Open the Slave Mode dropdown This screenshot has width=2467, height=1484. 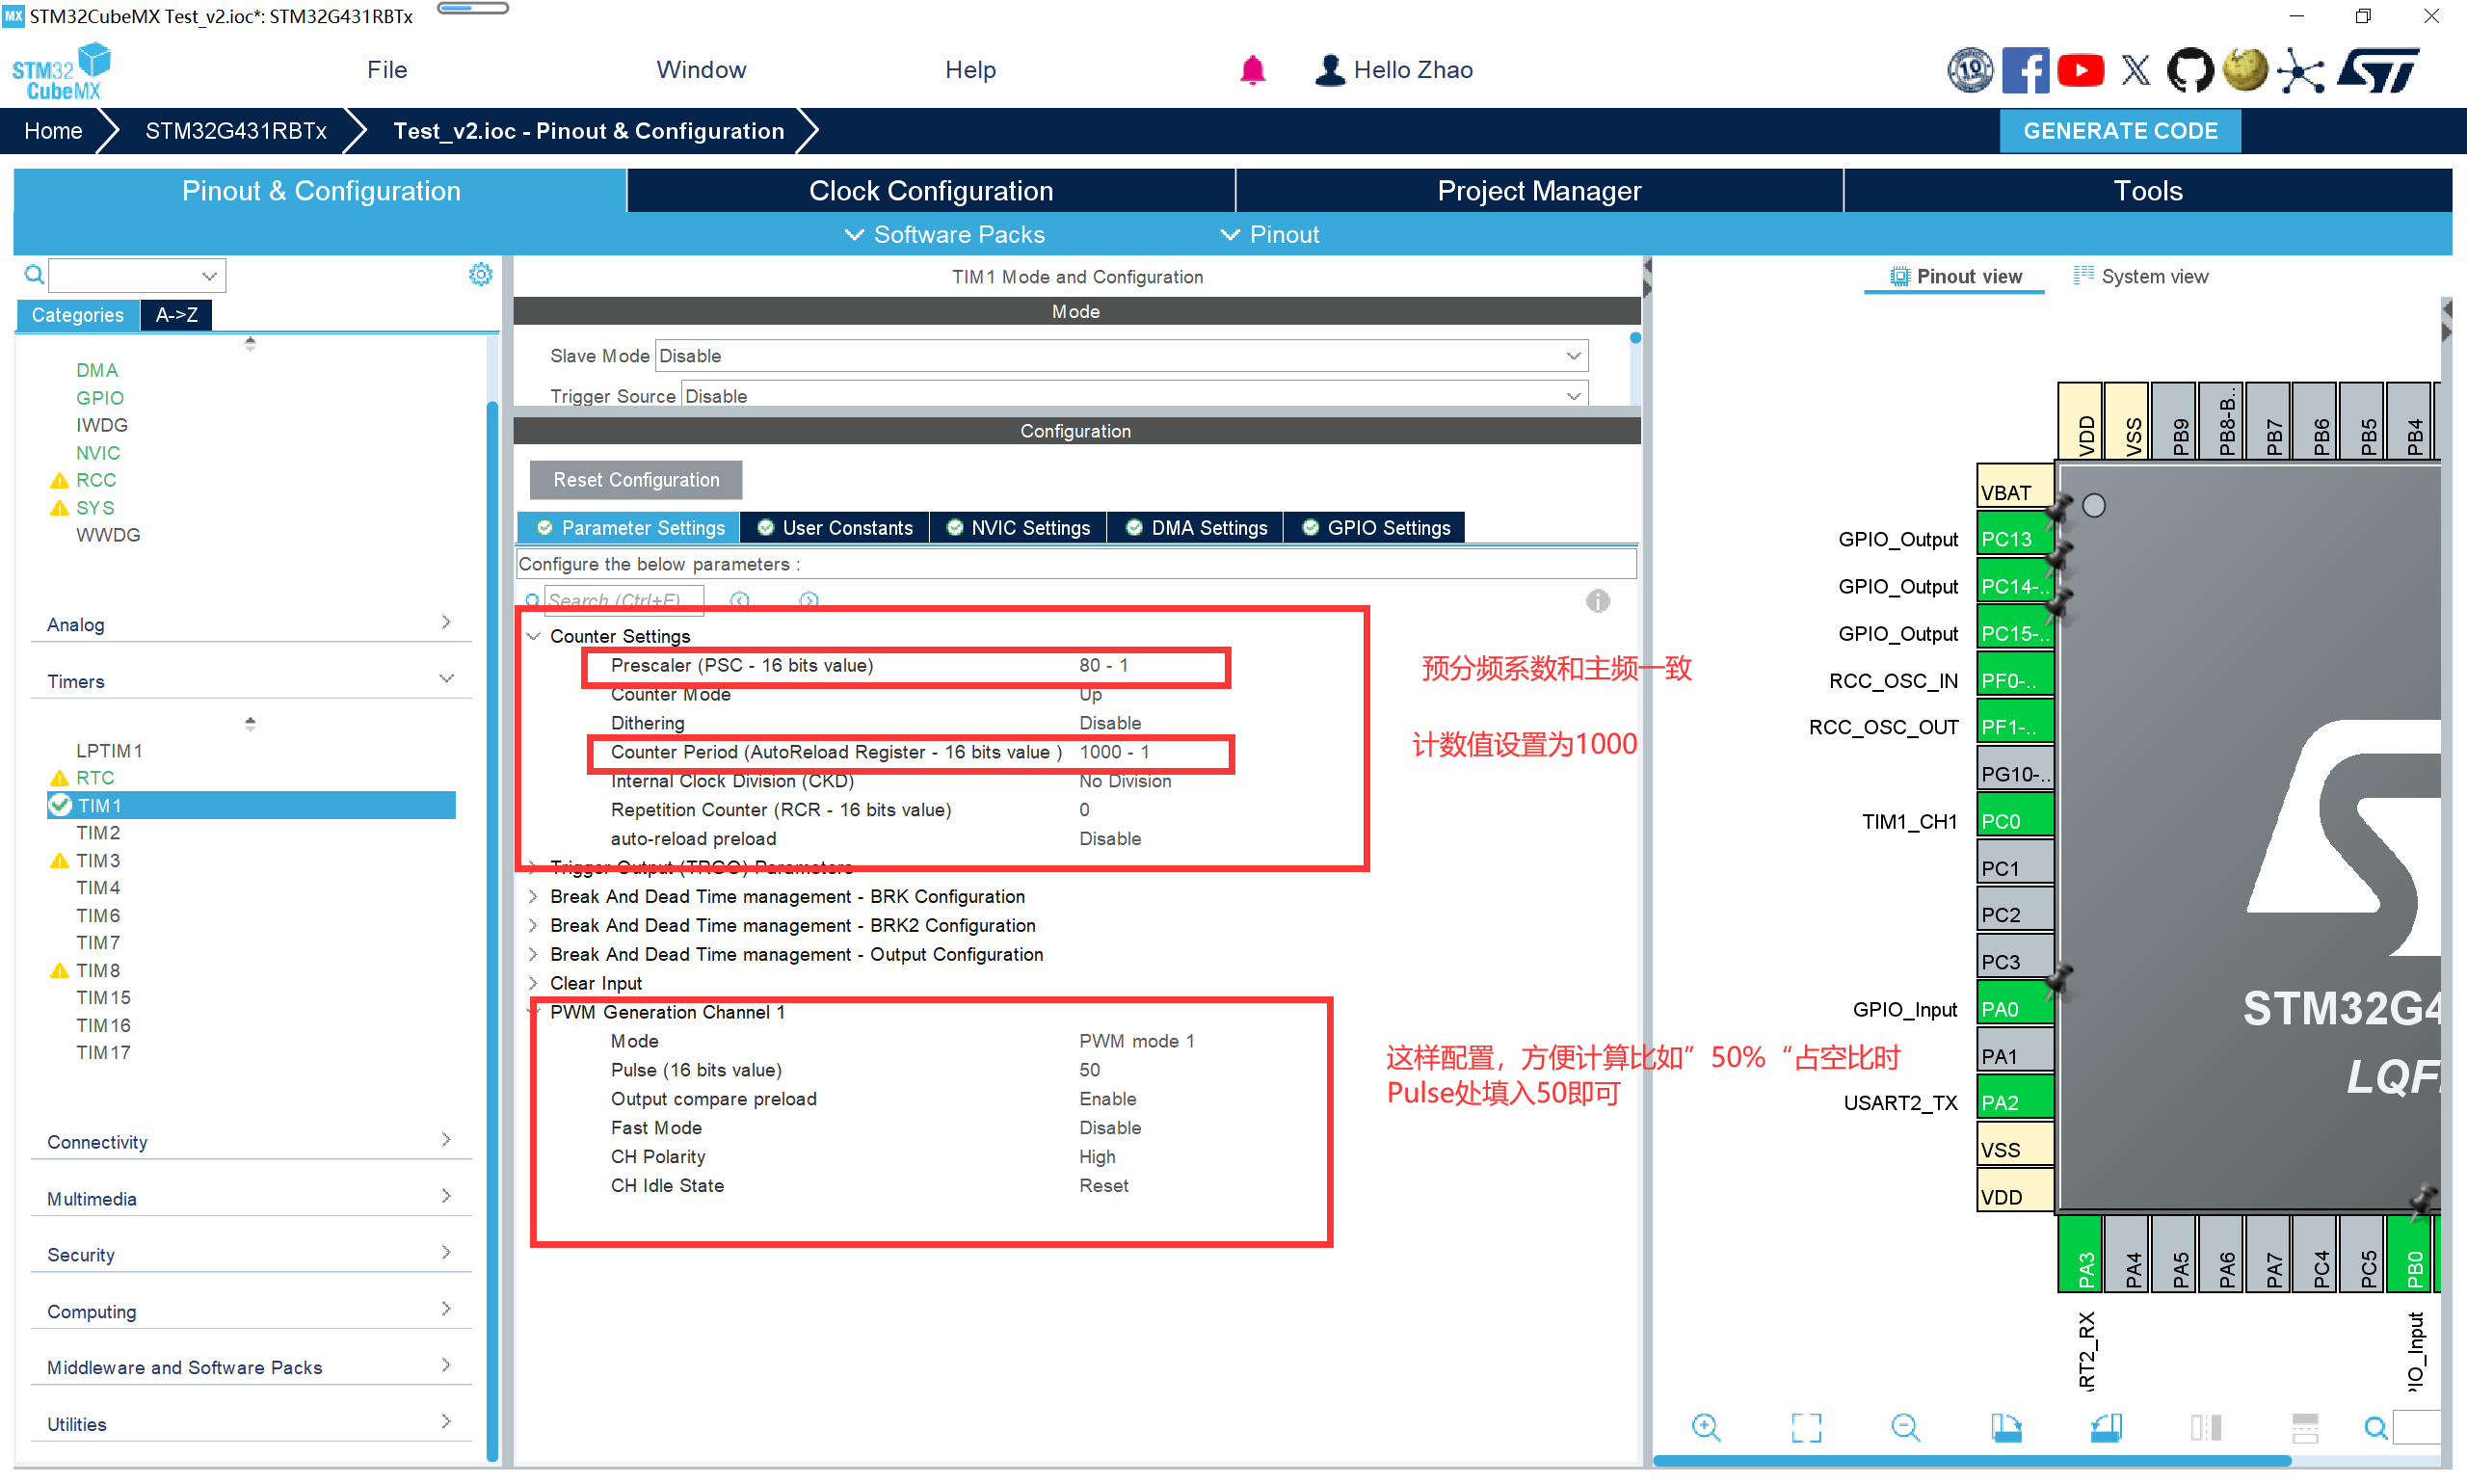1120,356
